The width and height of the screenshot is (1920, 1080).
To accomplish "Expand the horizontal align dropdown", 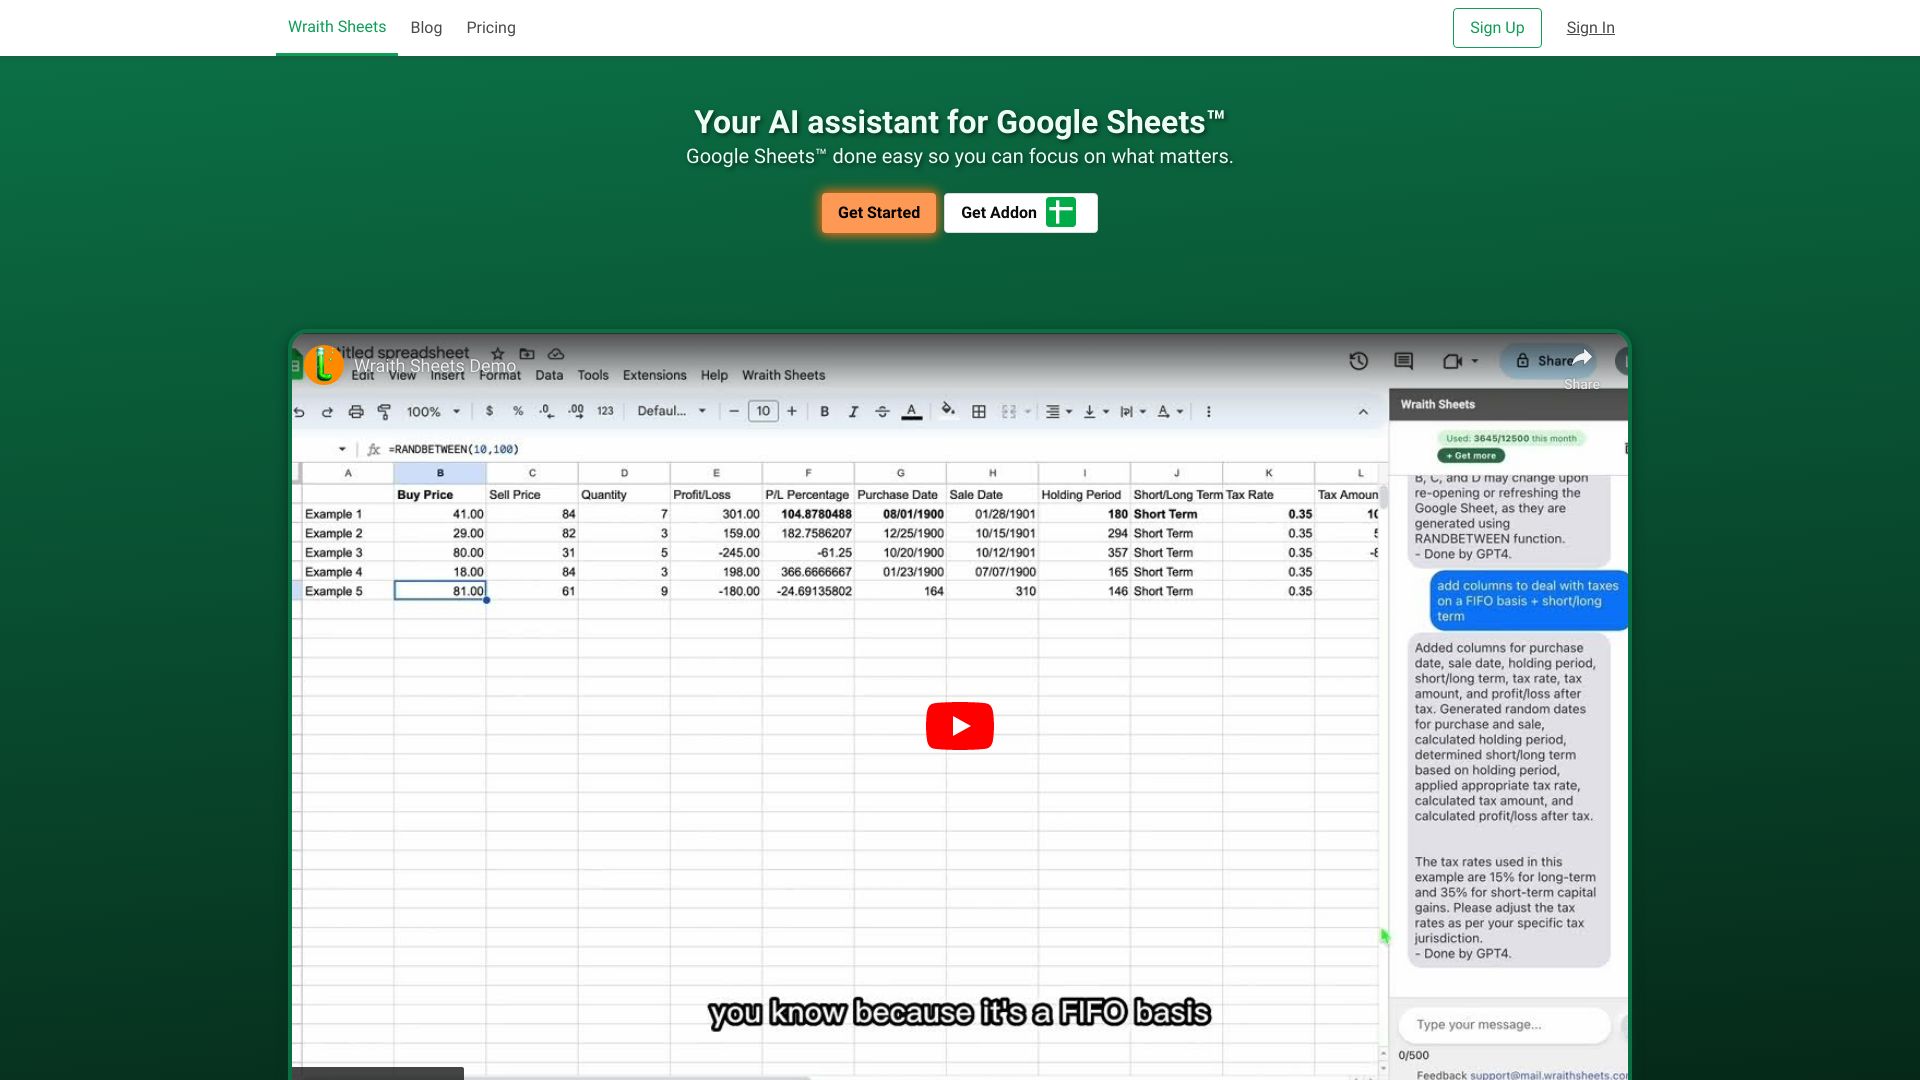I will [x=1058, y=411].
